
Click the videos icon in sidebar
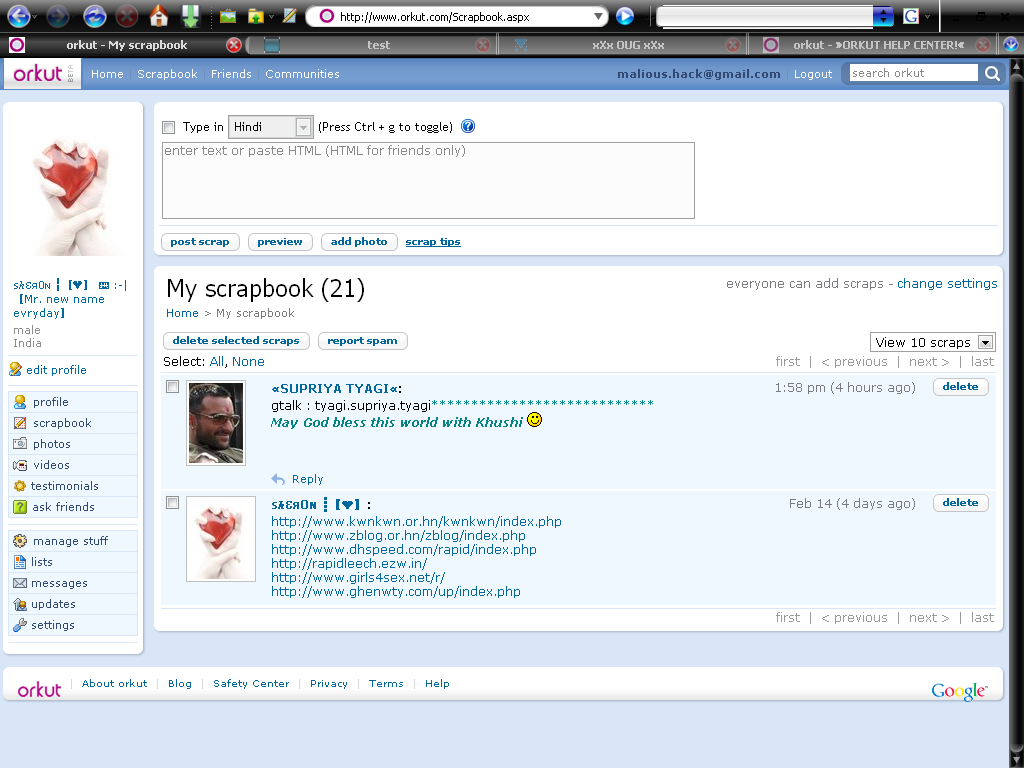[x=20, y=465]
